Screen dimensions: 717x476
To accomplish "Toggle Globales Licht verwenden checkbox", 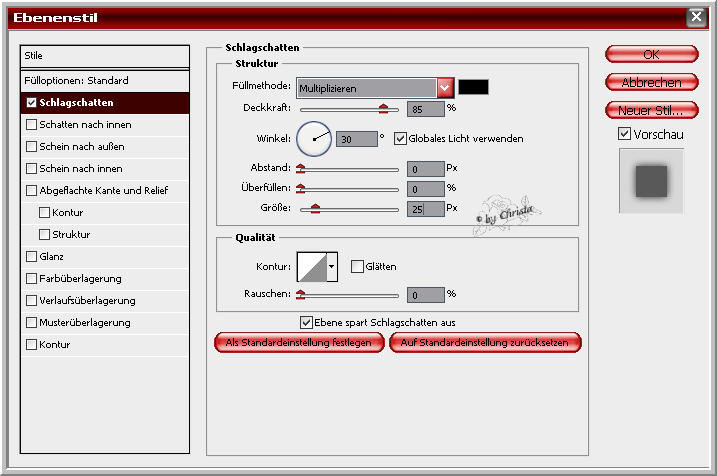I will (x=400, y=139).
